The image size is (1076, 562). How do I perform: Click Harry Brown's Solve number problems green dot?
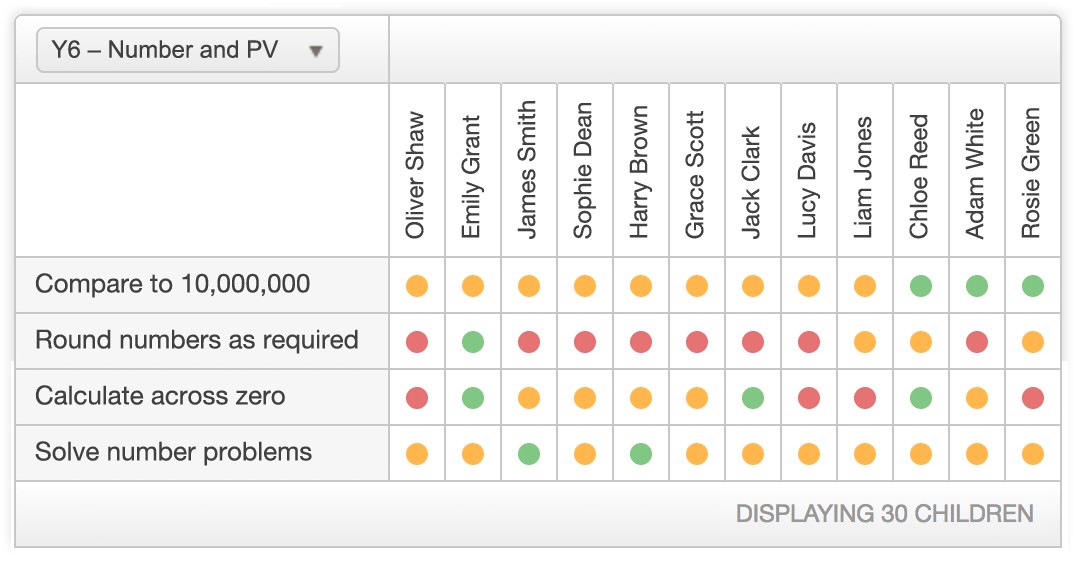(x=640, y=454)
